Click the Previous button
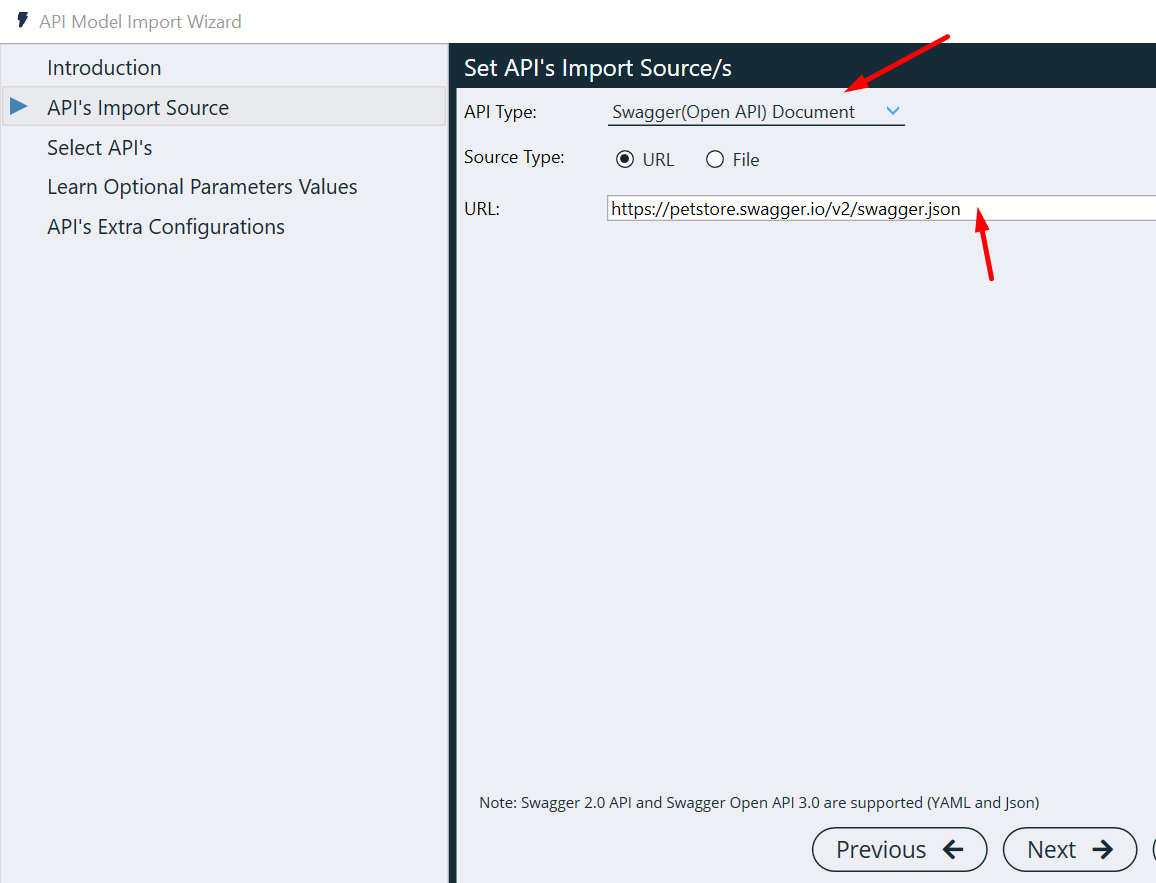 point(899,849)
